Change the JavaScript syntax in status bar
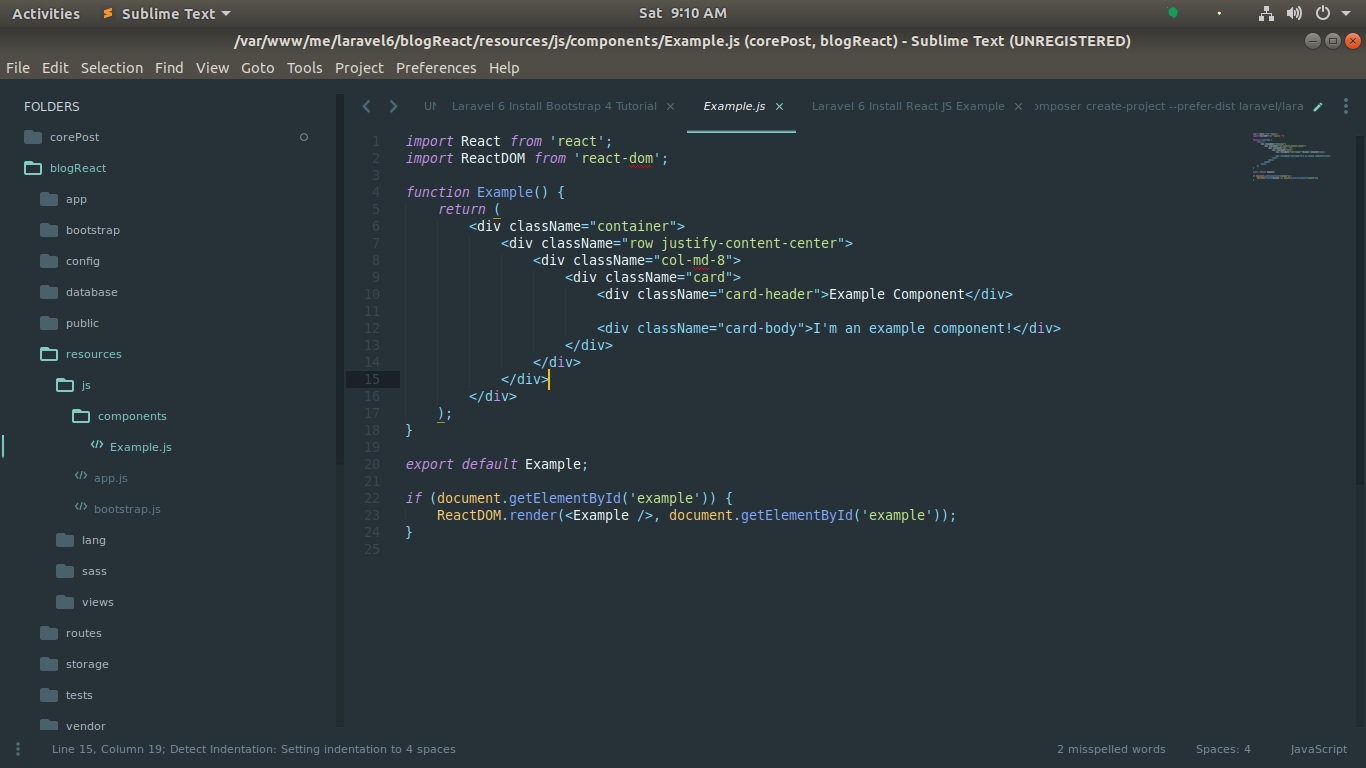This screenshot has width=1366, height=768. pyautogui.click(x=1318, y=749)
